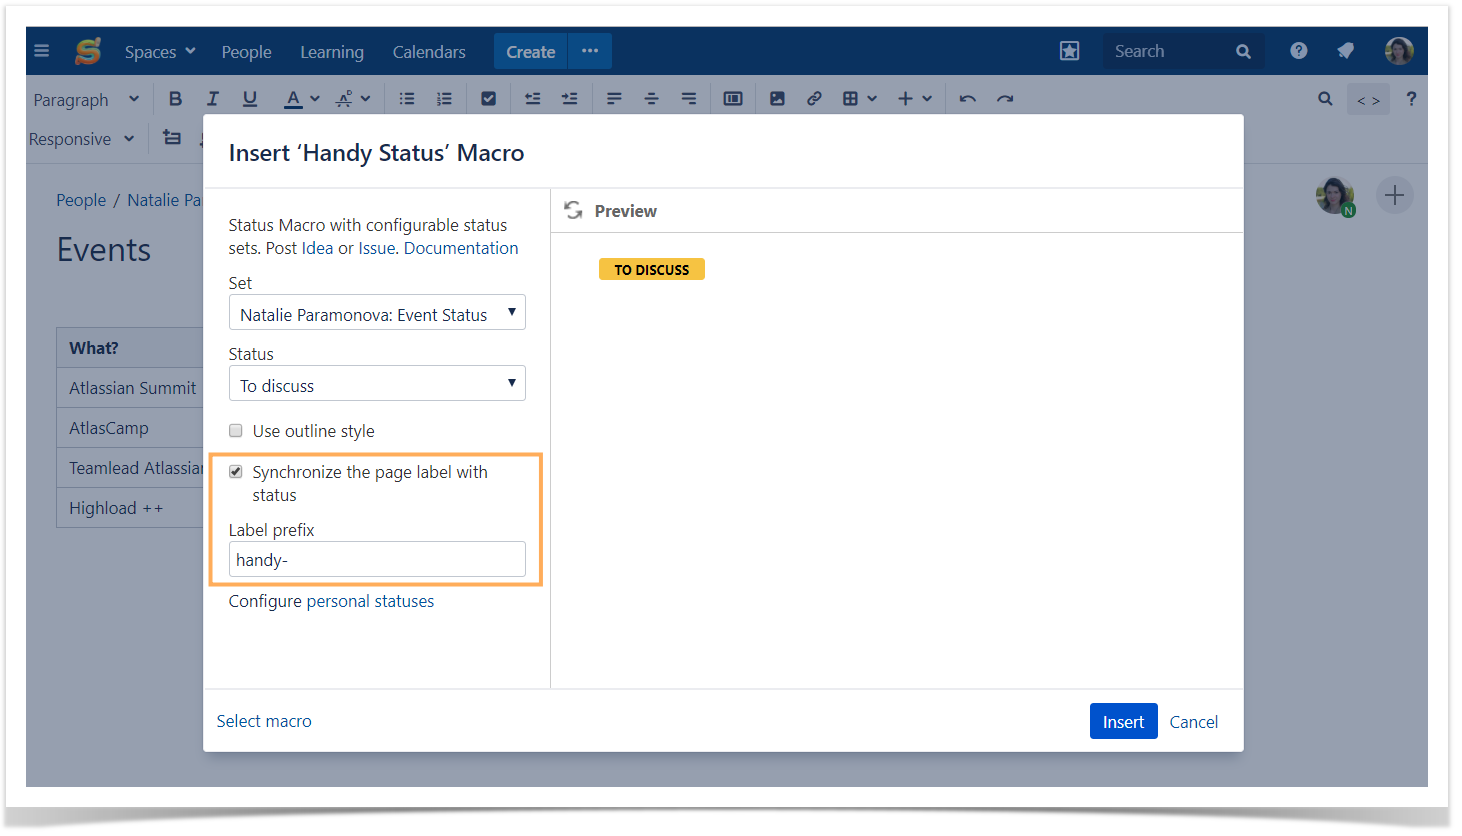Click the Confluence site logo

point(88,51)
